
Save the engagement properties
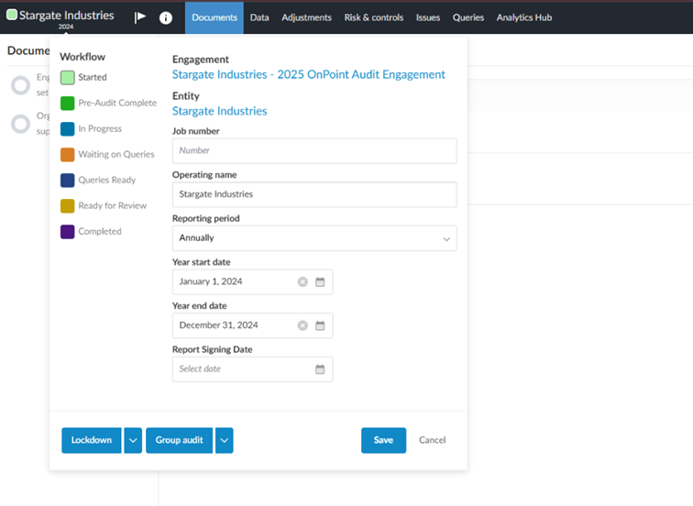click(383, 440)
